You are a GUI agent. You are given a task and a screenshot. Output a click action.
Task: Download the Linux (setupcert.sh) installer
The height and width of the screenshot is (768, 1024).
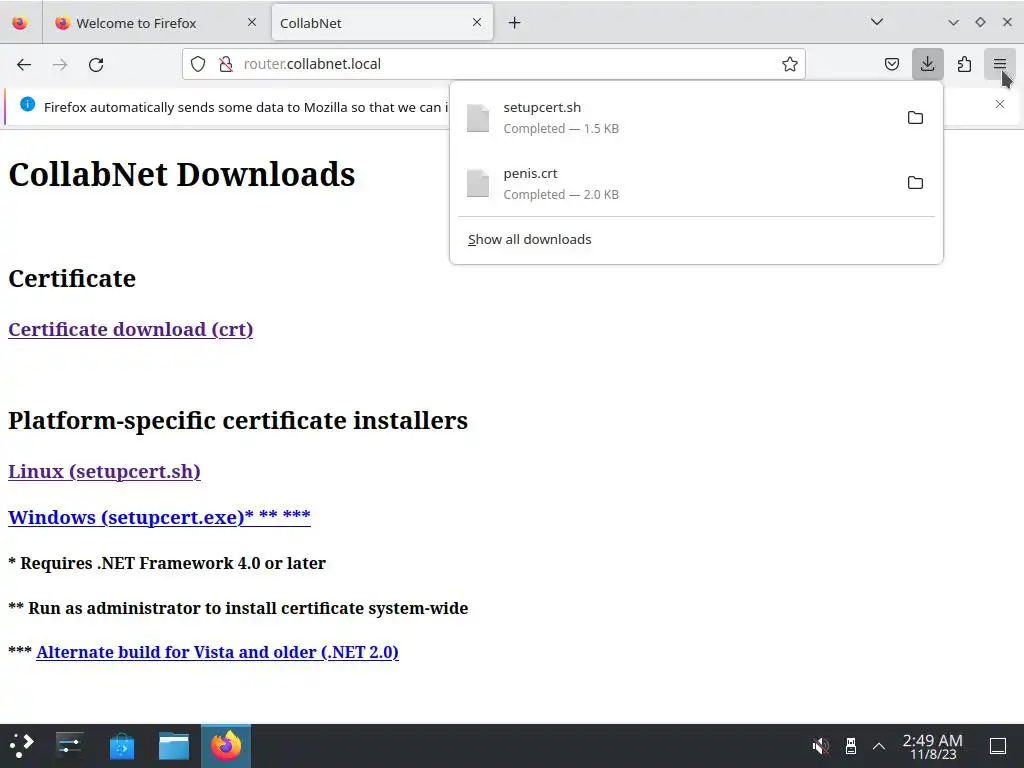[104, 472]
